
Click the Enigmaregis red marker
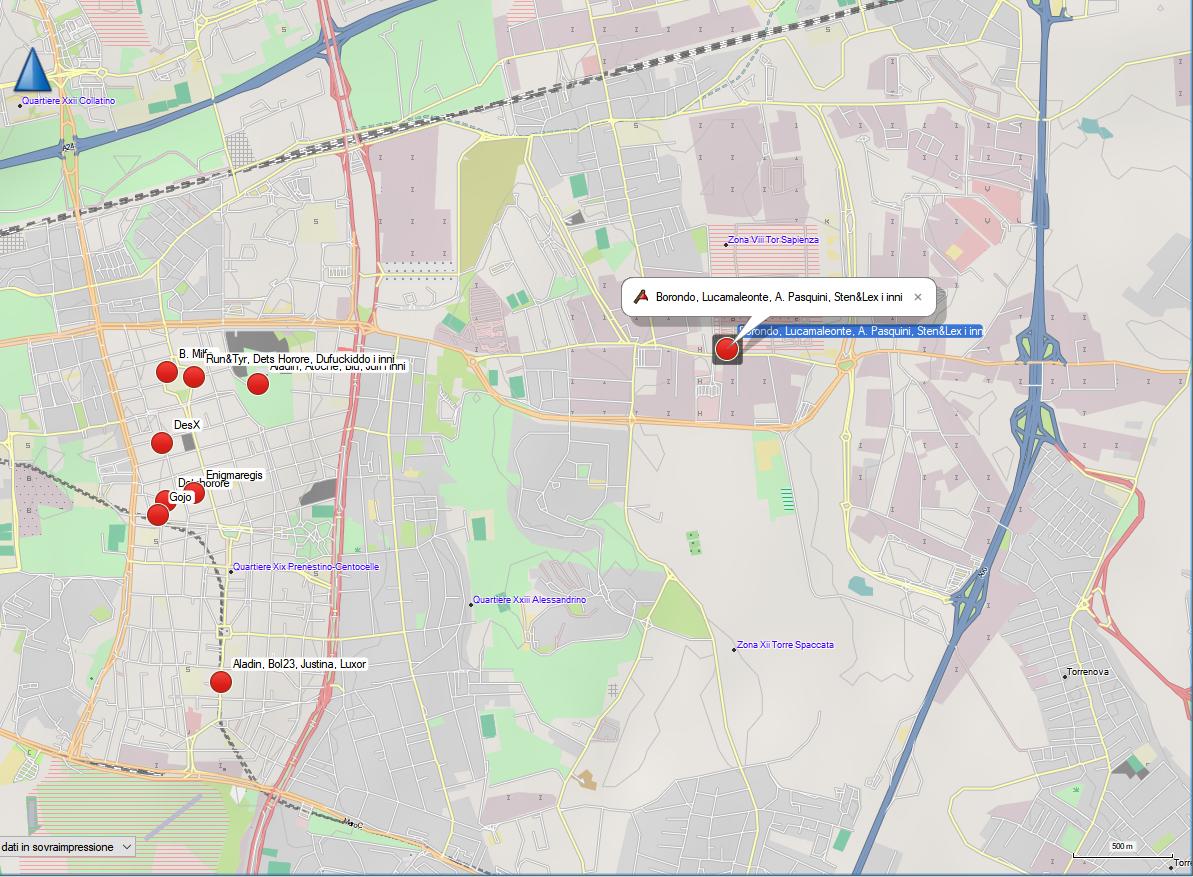point(194,492)
